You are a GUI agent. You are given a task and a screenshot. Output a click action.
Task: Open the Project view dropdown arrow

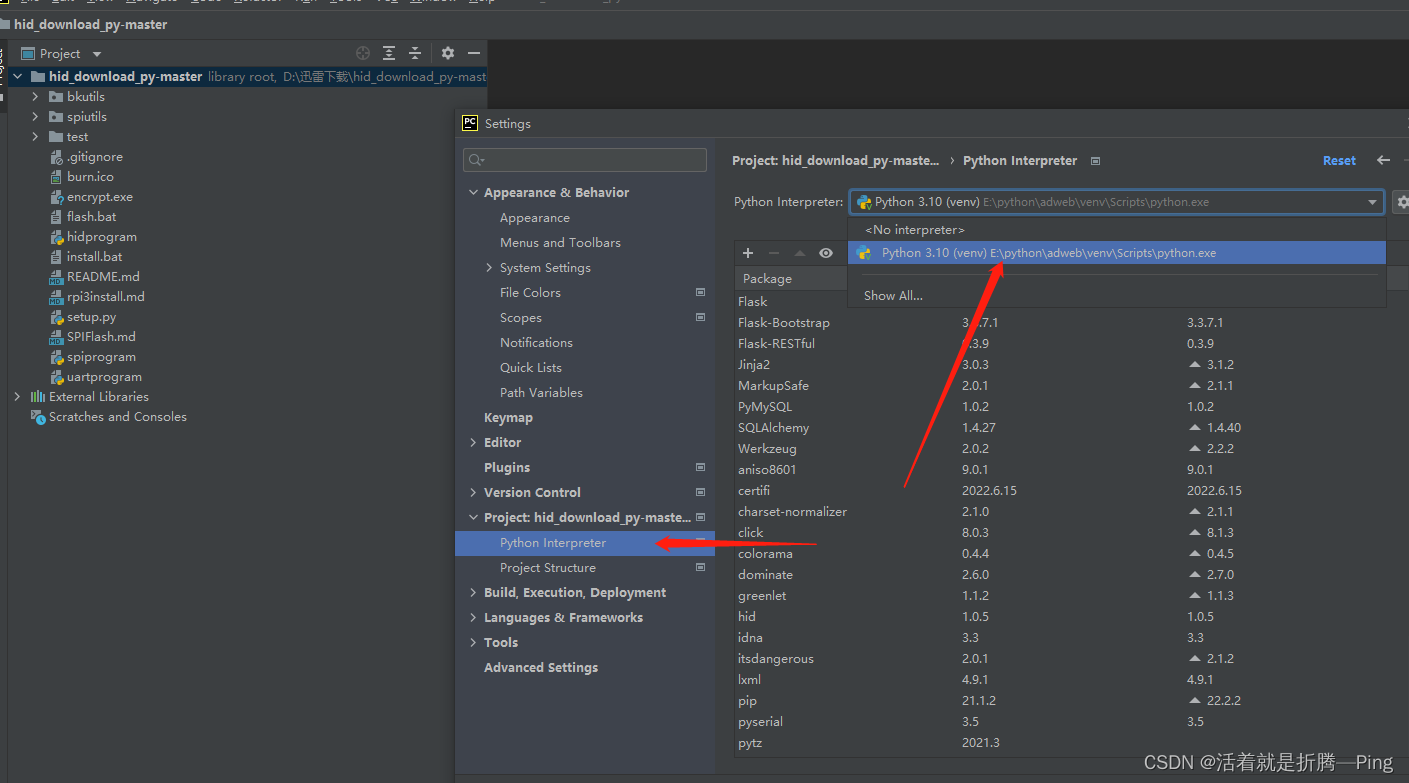(x=97, y=54)
